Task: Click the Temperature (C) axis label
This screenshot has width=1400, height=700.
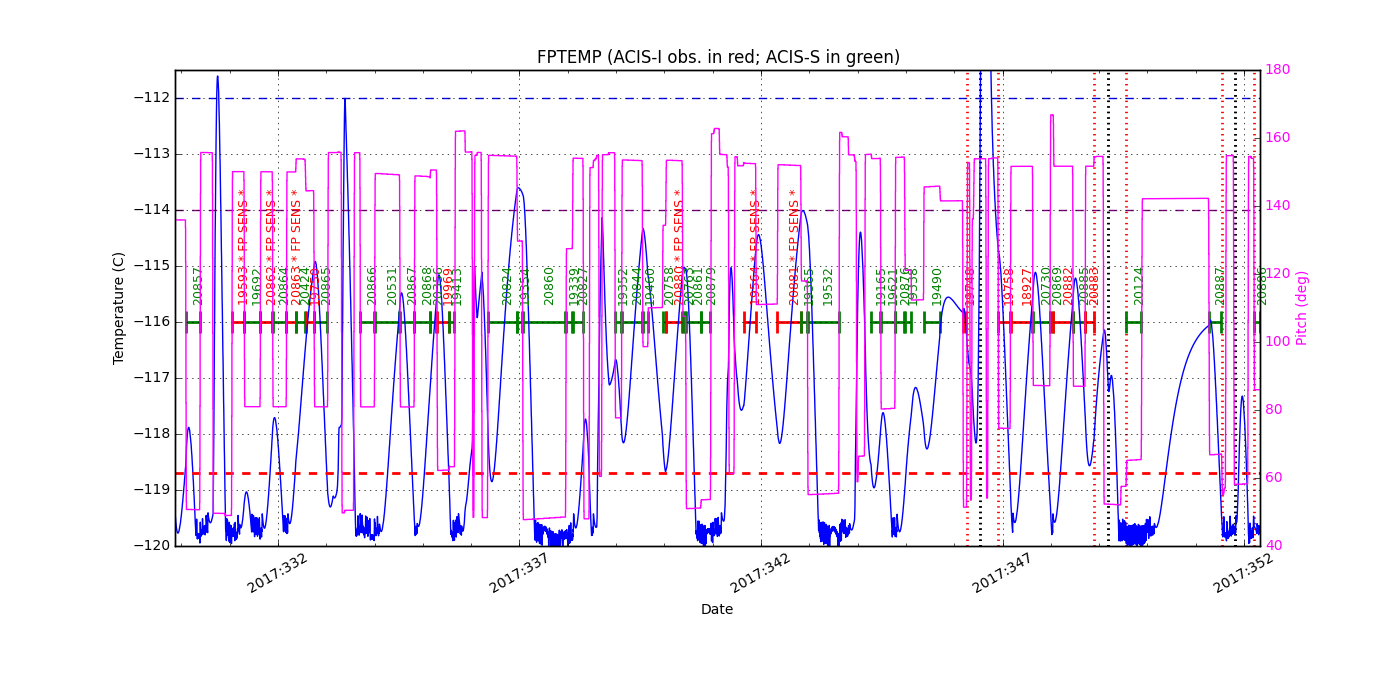Action: [118, 305]
